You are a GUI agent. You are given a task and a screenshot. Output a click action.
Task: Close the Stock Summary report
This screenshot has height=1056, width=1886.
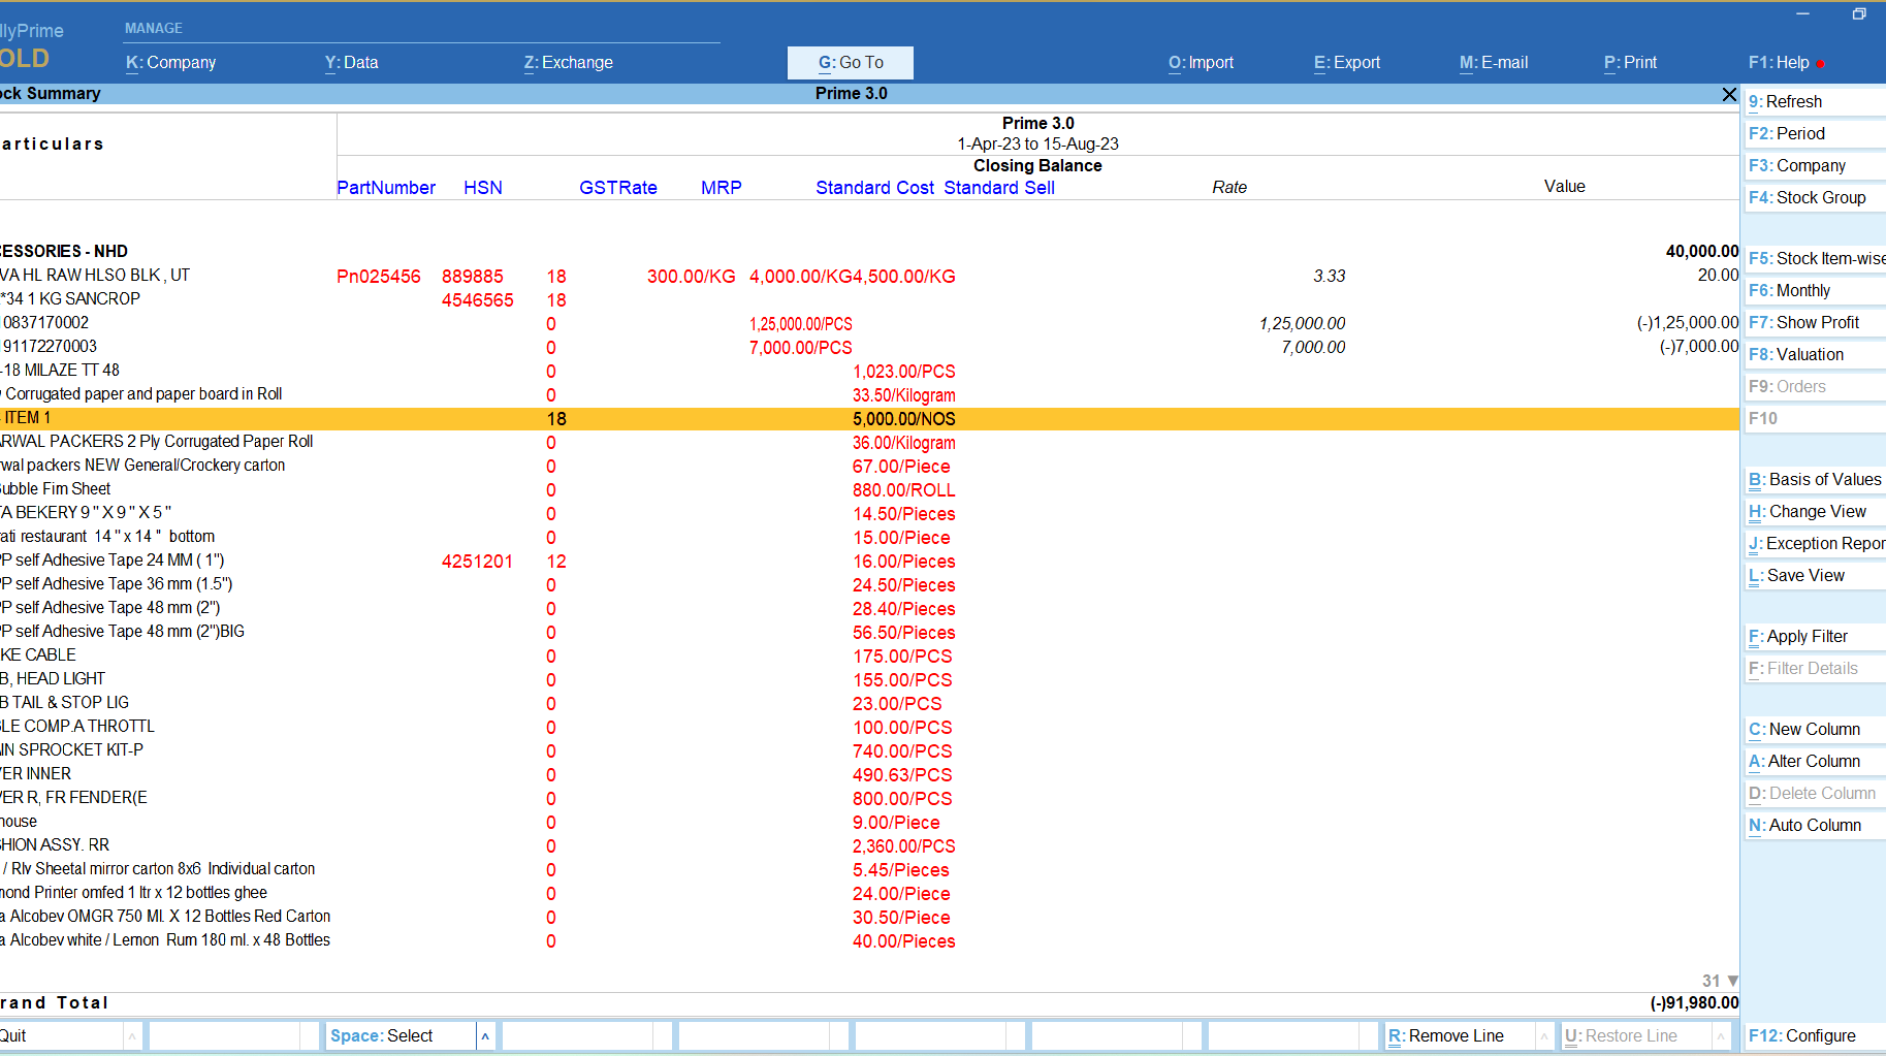pos(1729,94)
